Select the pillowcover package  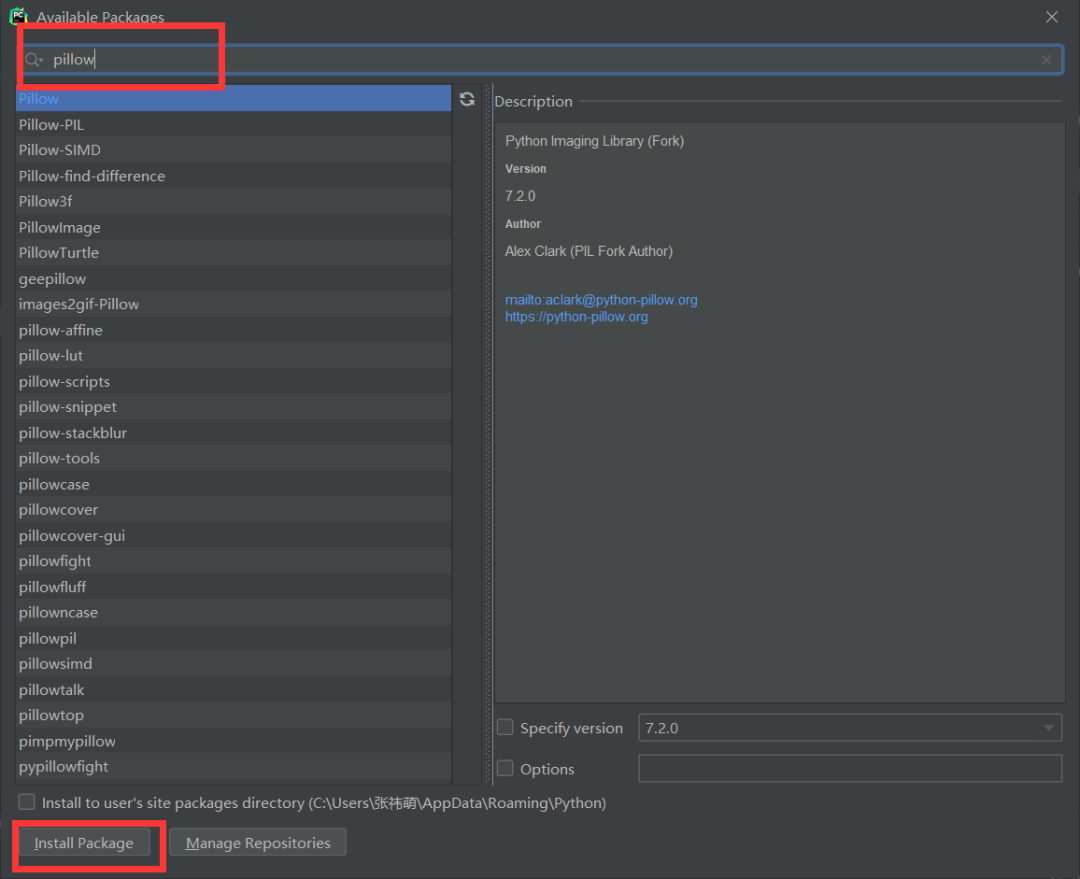point(233,510)
